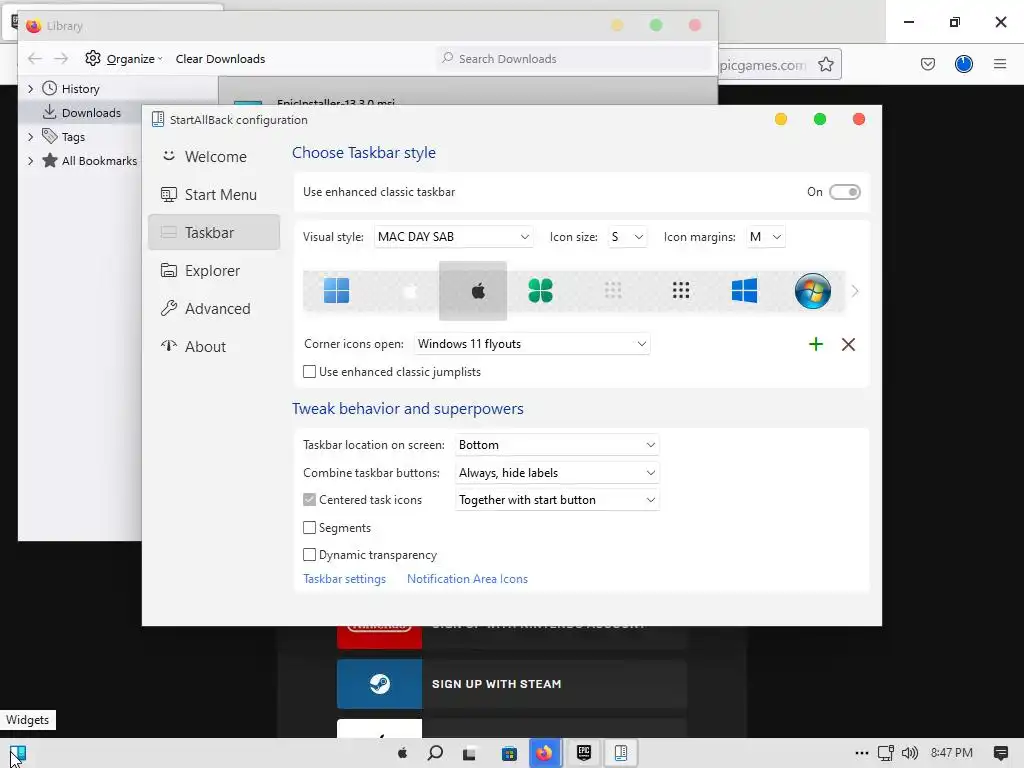Go back with Library's left arrow
The height and width of the screenshot is (768, 1024).
click(x=35, y=59)
